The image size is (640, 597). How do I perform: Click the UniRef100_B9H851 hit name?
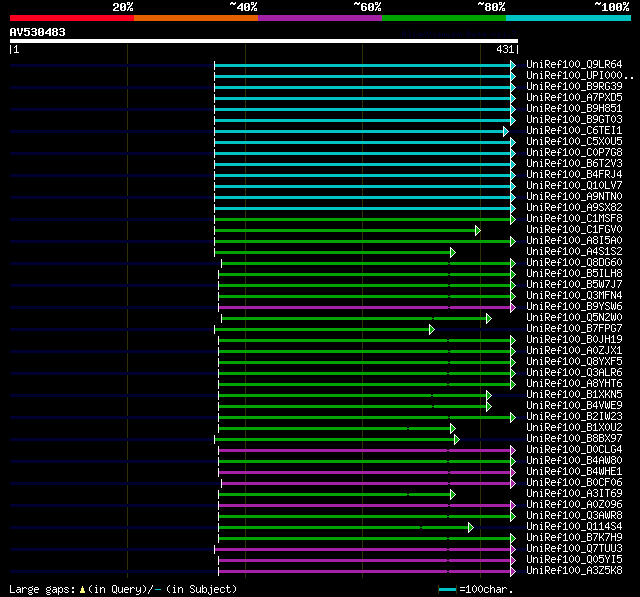click(574, 109)
